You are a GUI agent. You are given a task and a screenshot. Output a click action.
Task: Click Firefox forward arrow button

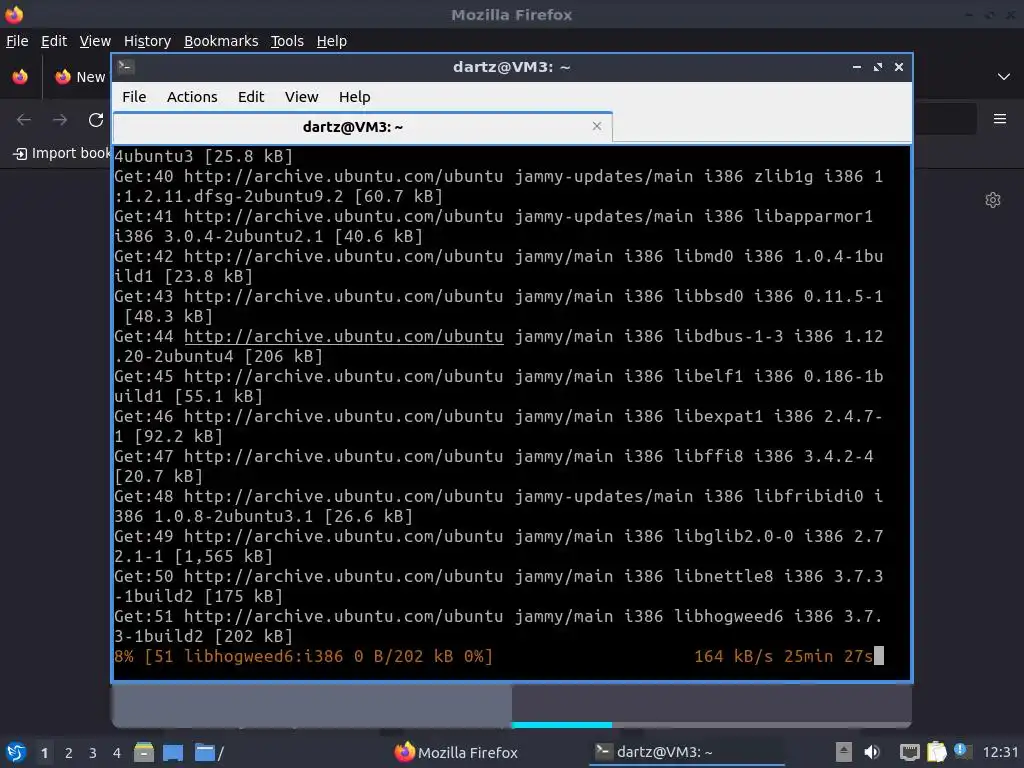pyautogui.click(x=60, y=120)
